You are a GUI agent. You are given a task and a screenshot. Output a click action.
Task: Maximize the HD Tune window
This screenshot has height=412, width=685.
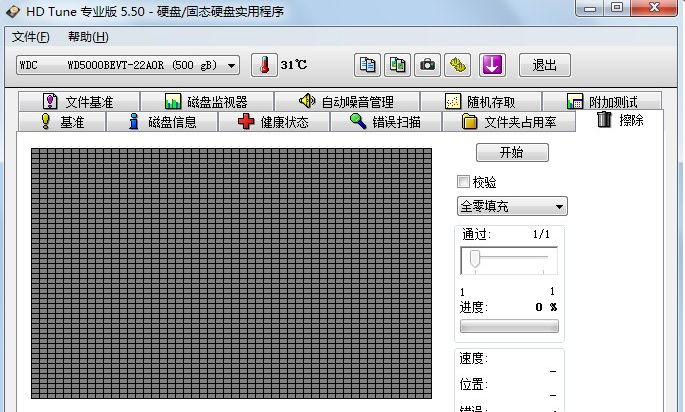point(616,8)
